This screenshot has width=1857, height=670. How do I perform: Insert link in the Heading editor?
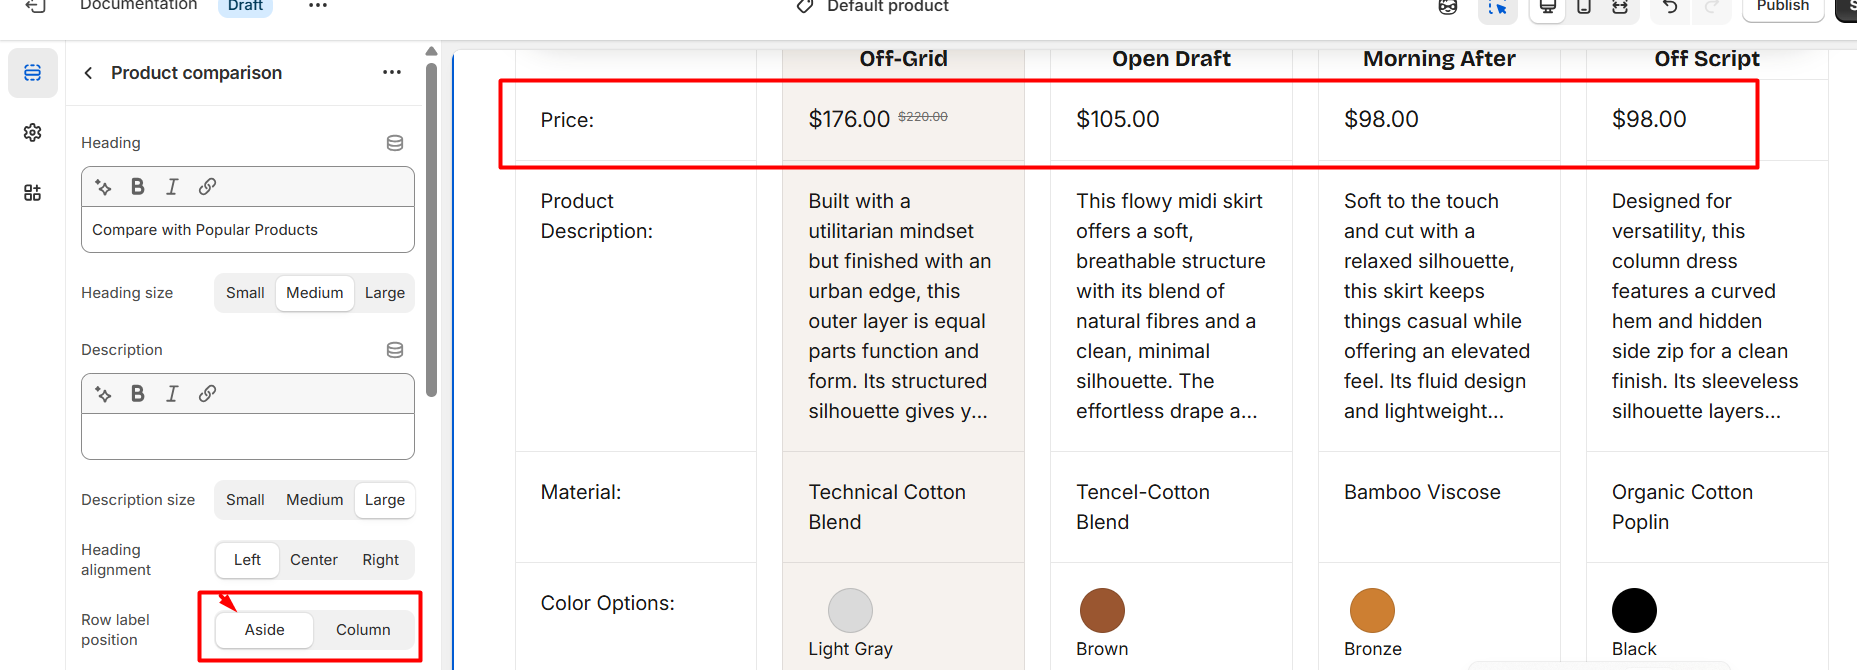pos(207,187)
